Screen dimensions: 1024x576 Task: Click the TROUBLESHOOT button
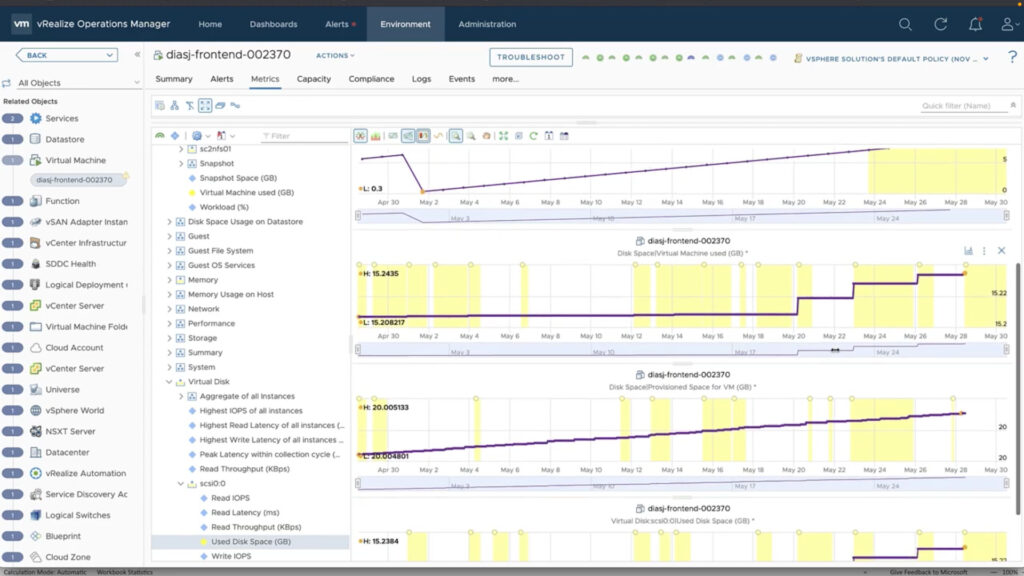[531, 57]
